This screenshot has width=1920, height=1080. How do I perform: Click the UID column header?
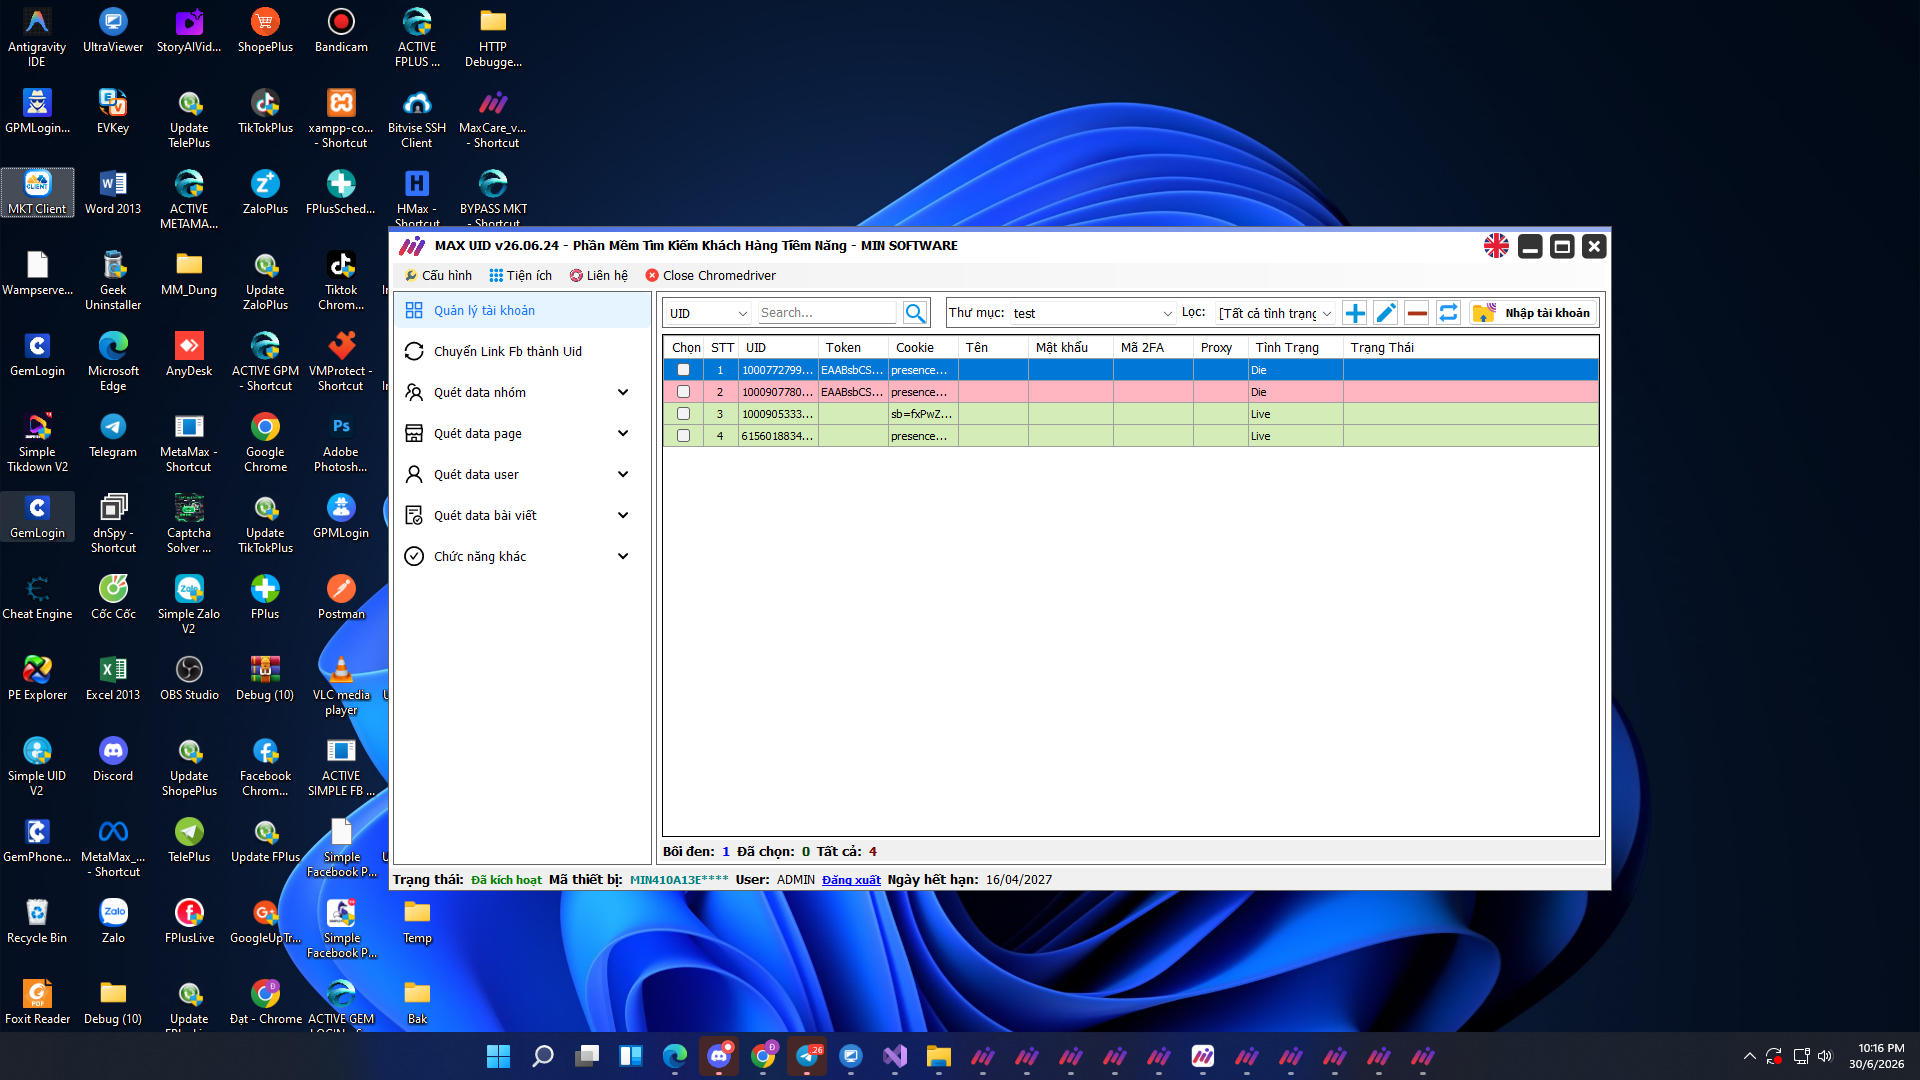(x=778, y=347)
